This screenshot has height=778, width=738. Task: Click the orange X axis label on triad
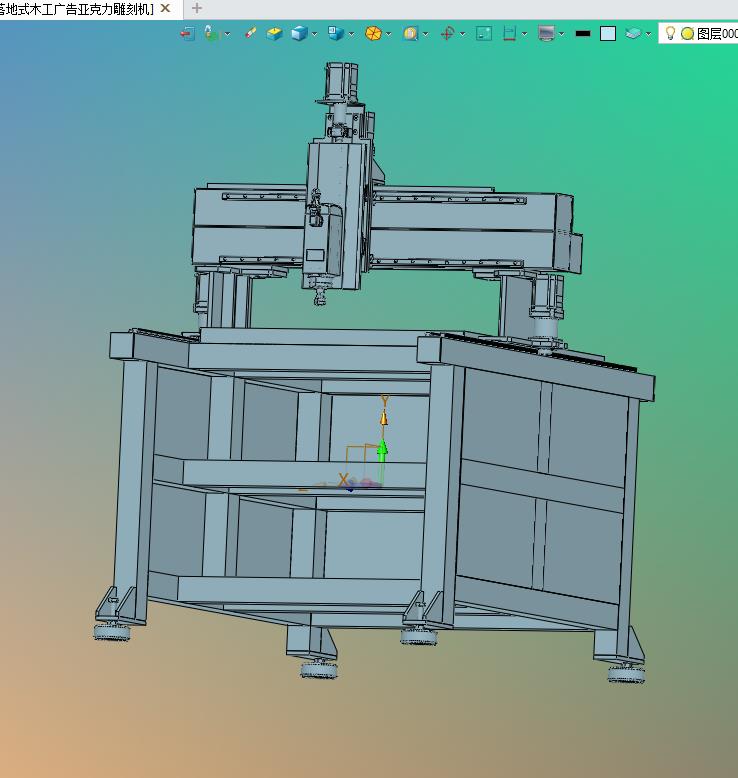pos(343,480)
